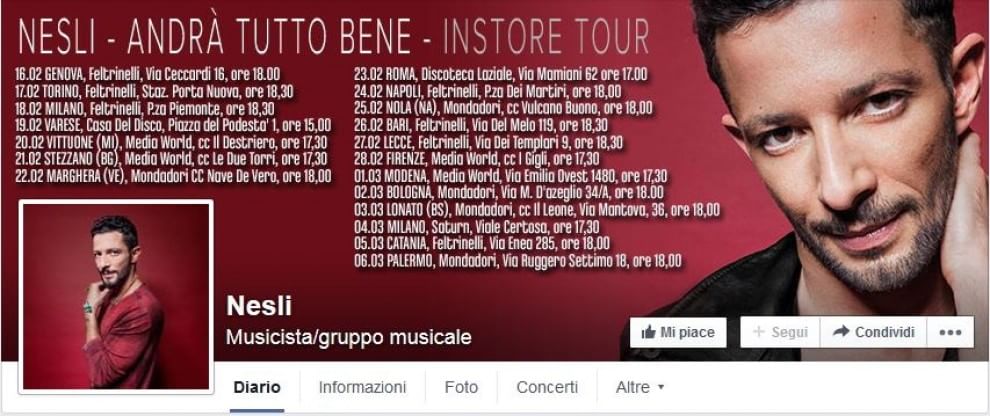Share the page via Condividi button
This screenshot has height=416, width=990.
click(x=873, y=333)
